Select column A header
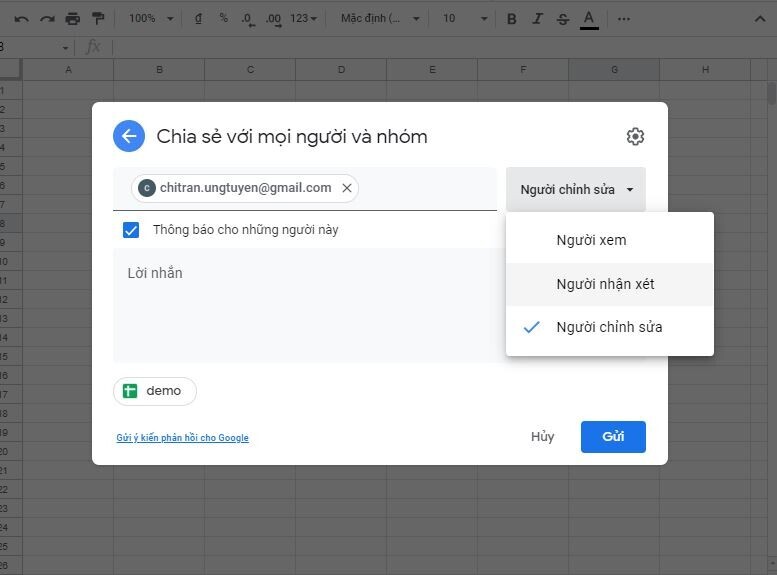 tap(68, 69)
